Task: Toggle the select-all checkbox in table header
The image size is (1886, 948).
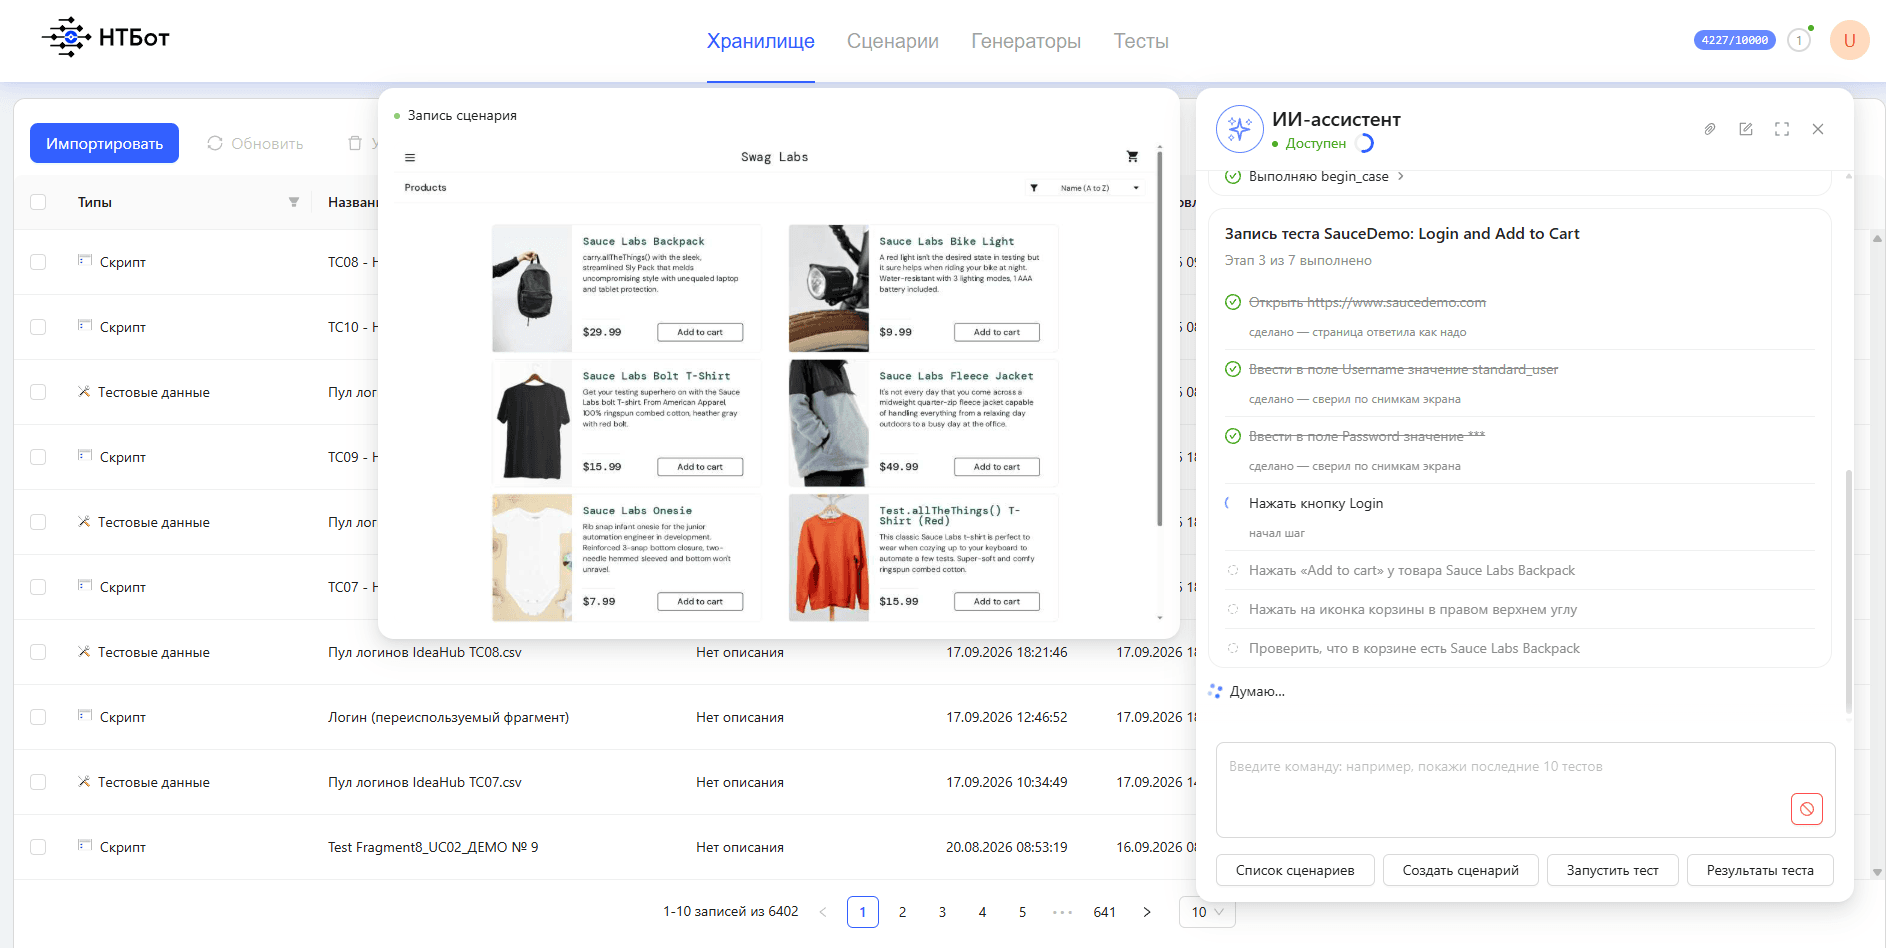Action: point(38,202)
